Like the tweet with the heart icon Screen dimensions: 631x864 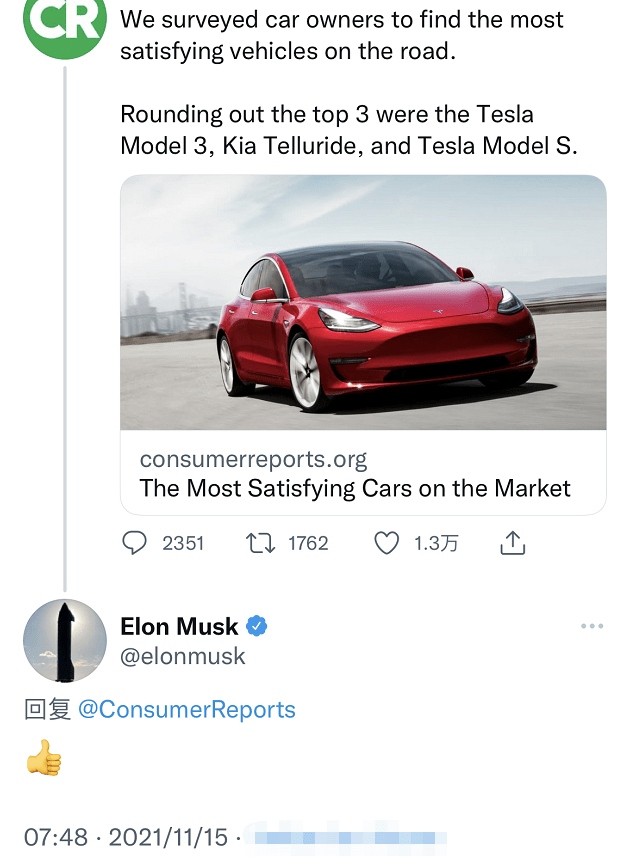coord(386,543)
